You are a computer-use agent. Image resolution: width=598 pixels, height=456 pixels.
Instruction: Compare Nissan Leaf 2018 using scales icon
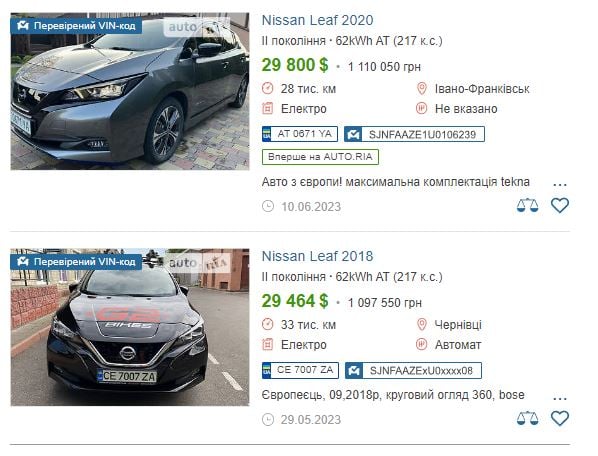click(527, 418)
